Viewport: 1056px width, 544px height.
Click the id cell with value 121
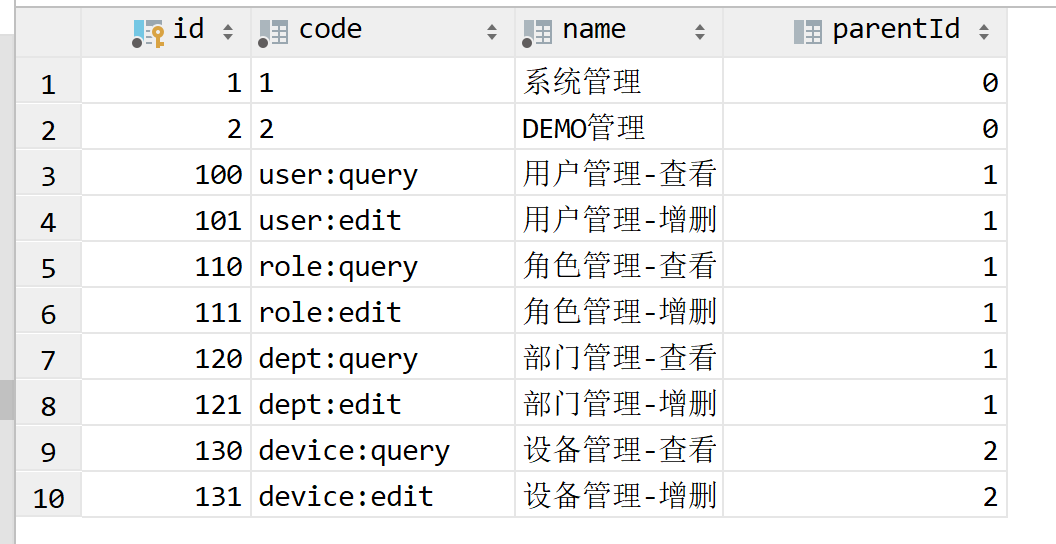tap(166, 404)
